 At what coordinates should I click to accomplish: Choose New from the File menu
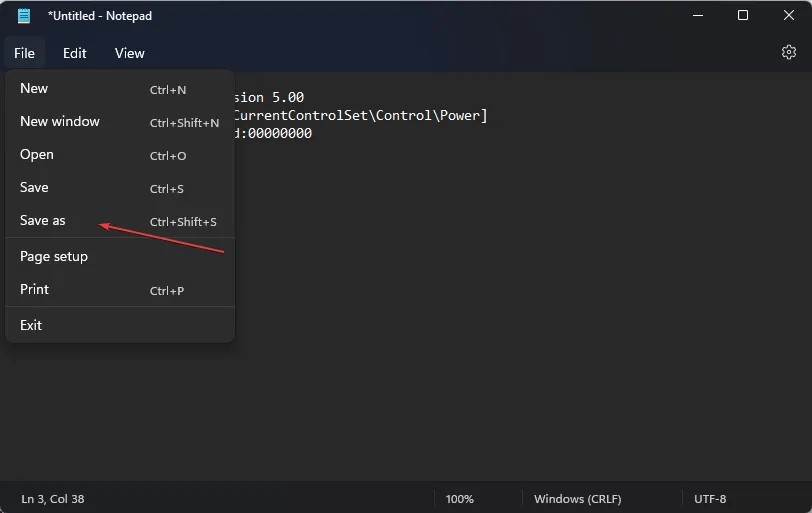(x=120, y=89)
